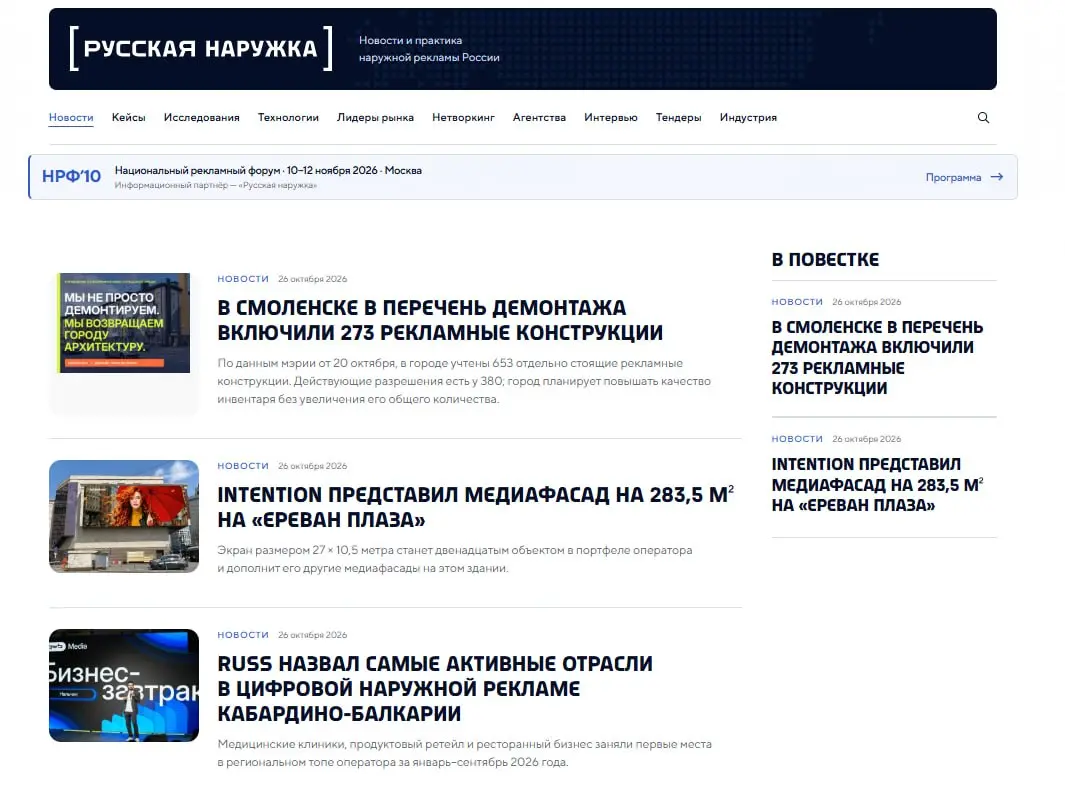Click the Ереван Плаза media facade thumbnail
1065x787 pixels.
[x=124, y=516]
